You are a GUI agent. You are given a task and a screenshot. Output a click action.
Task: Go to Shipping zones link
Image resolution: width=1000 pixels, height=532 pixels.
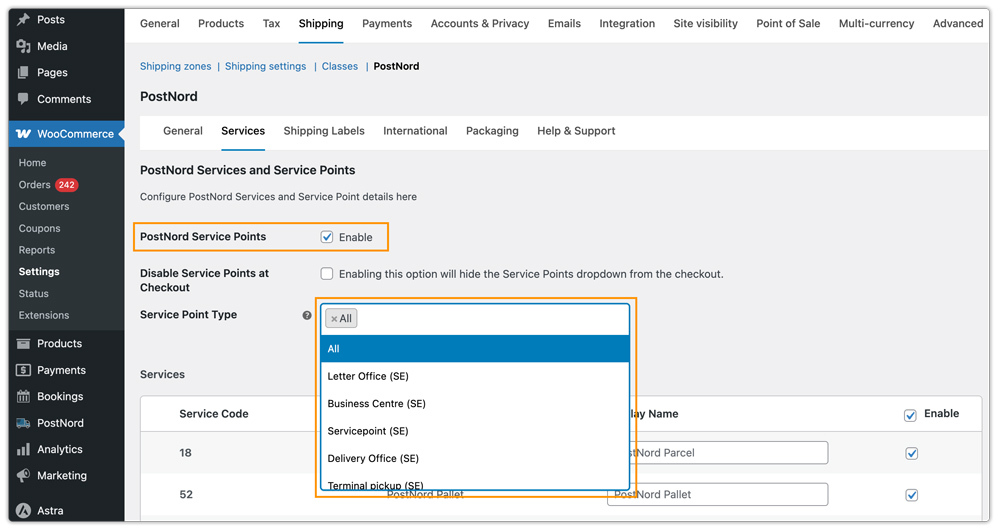[175, 66]
